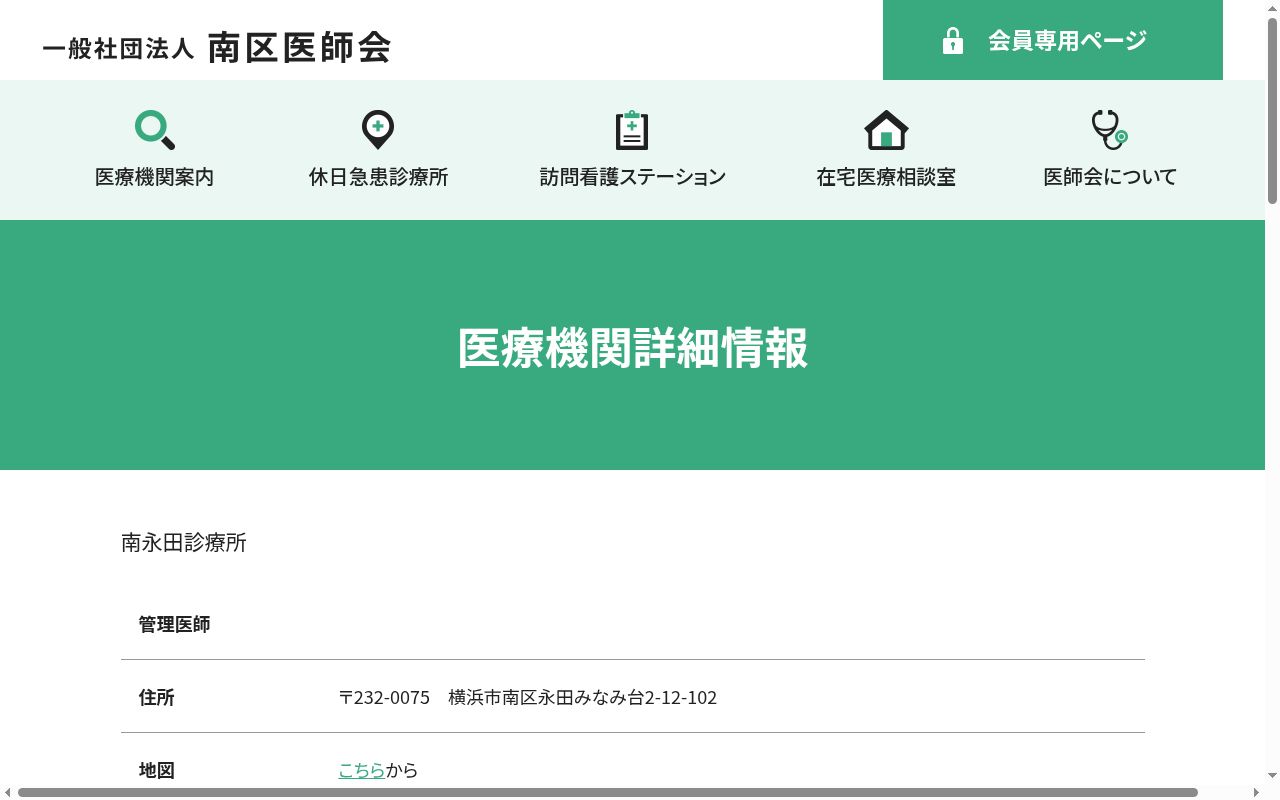Open 医師会について menu item
1280x800 pixels.
coord(1110,177)
